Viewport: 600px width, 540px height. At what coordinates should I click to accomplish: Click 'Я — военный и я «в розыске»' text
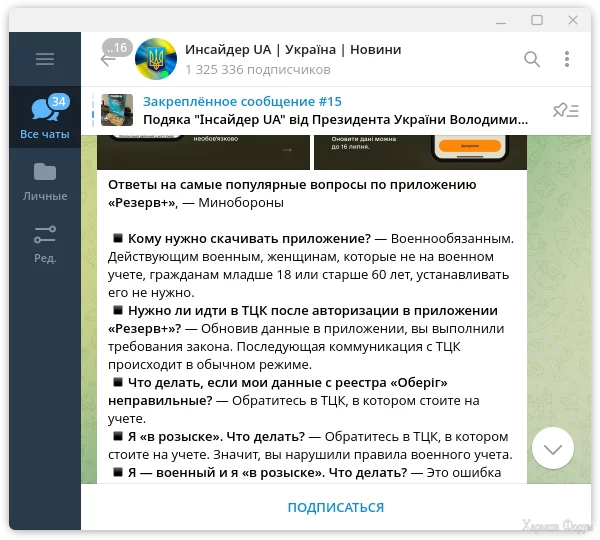tap(267, 473)
